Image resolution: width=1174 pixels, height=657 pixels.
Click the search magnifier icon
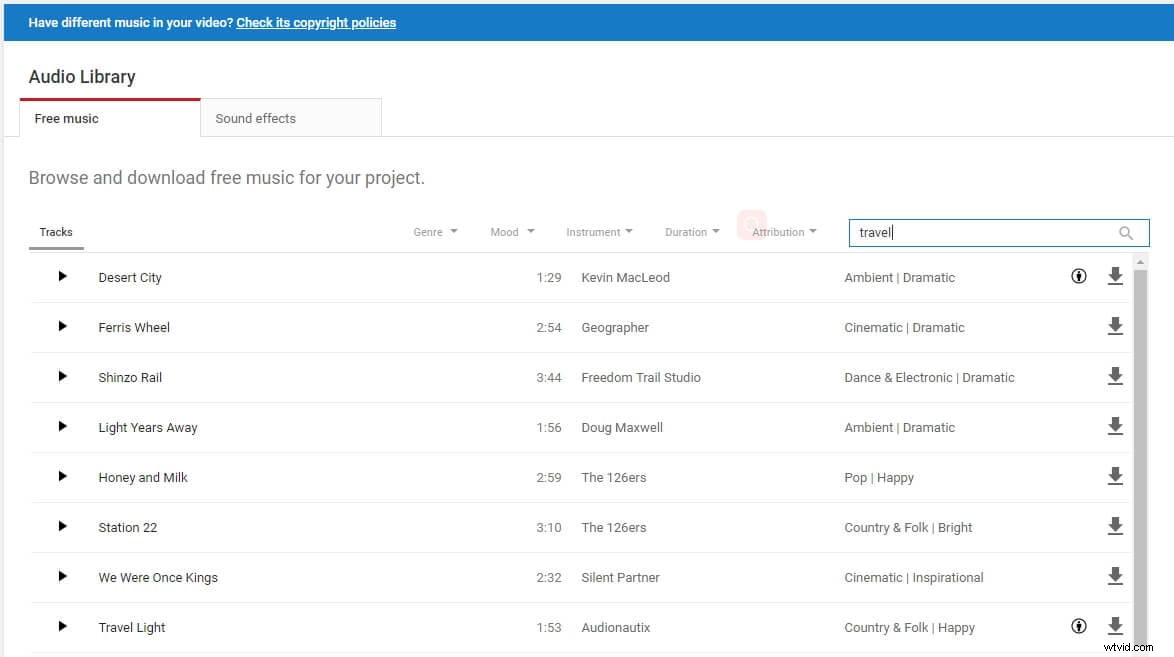click(1126, 233)
